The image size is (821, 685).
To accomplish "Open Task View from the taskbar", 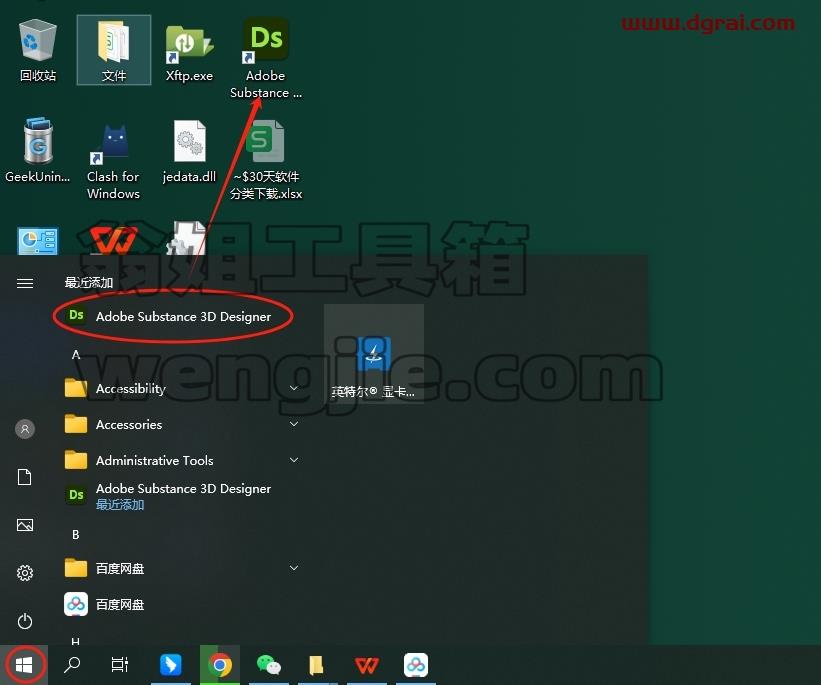I will click(x=120, y=665).
